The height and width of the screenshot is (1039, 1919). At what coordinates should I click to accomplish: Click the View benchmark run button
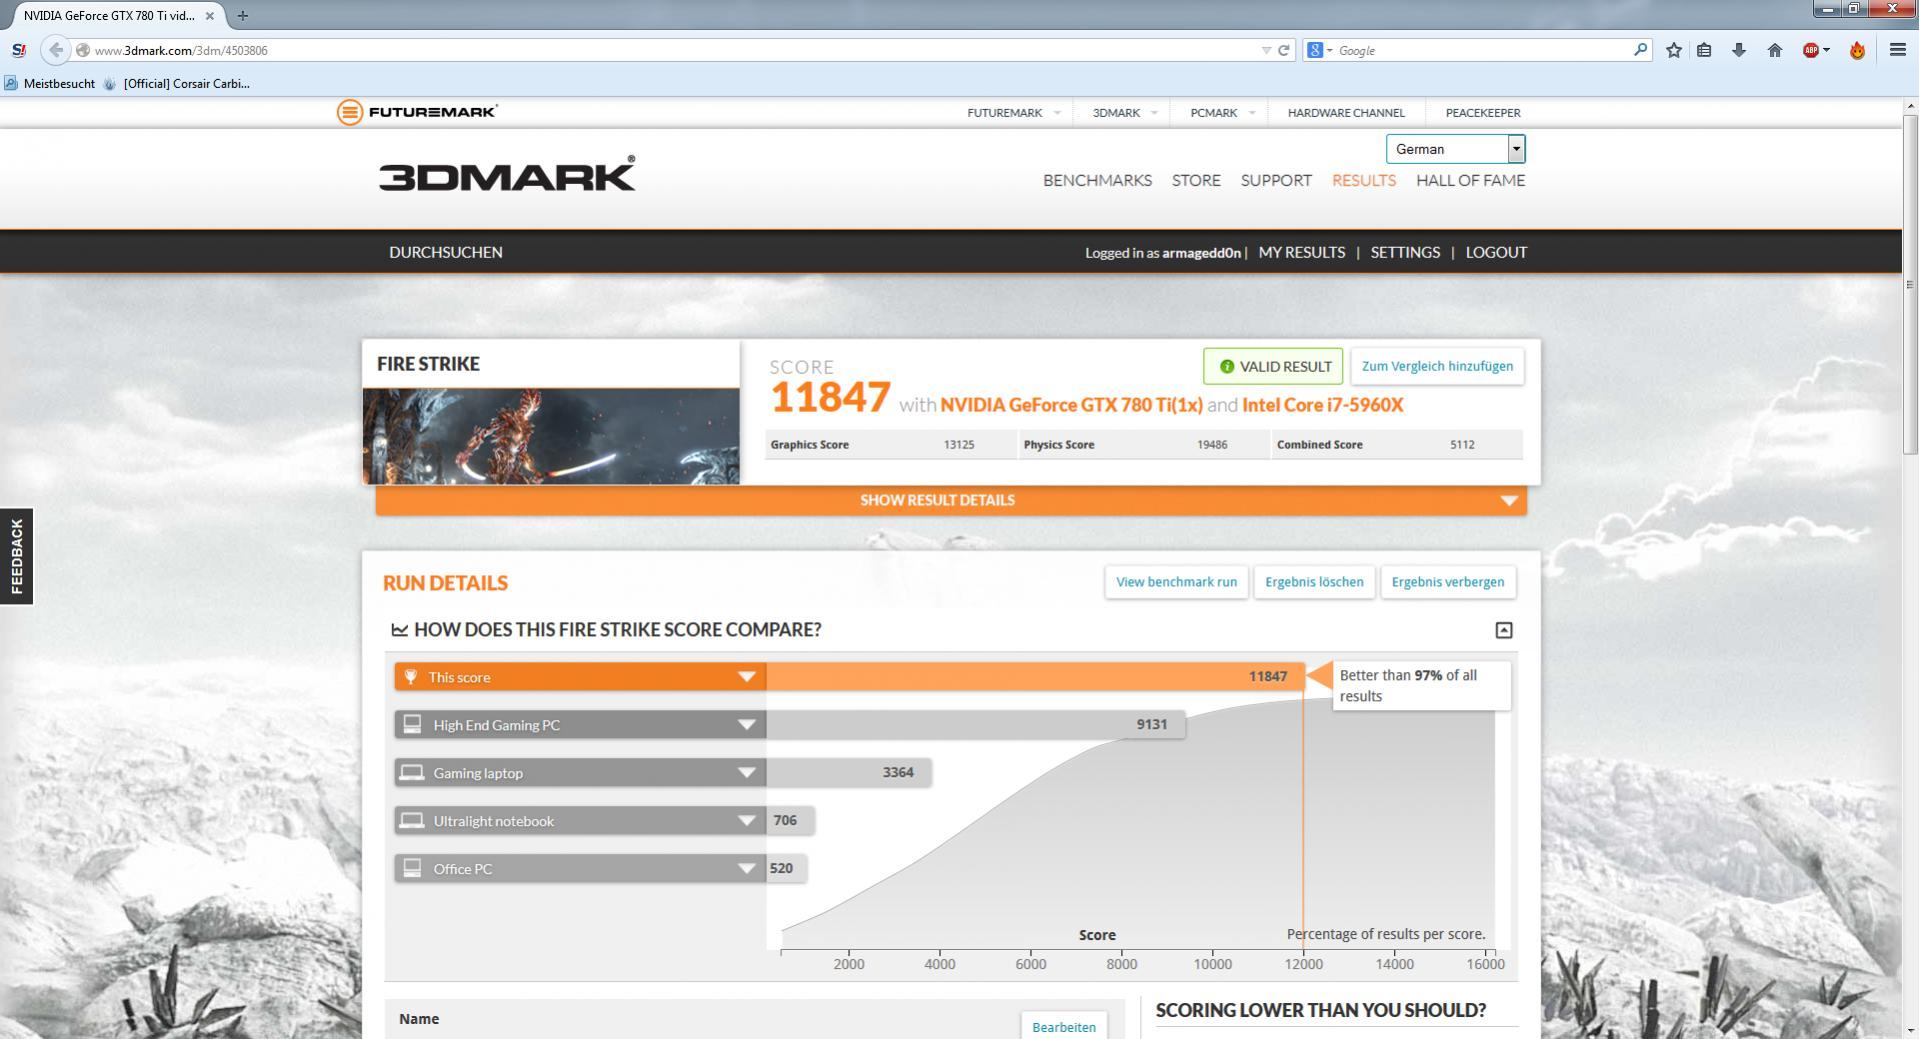click(x=1176, y=582)
